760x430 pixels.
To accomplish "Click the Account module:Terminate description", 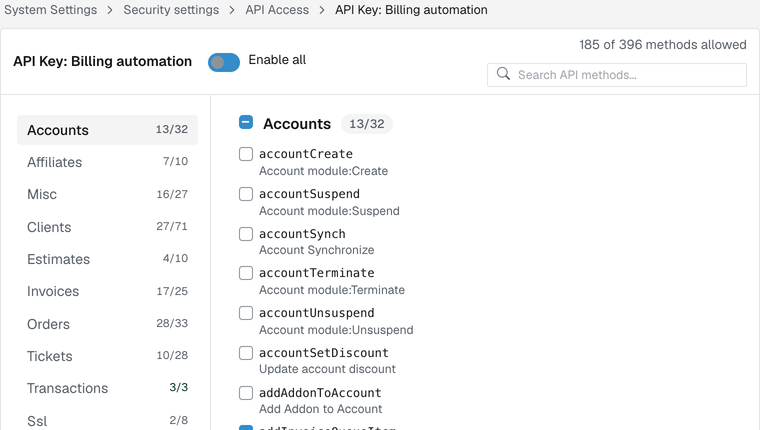I will coord(332,290).
